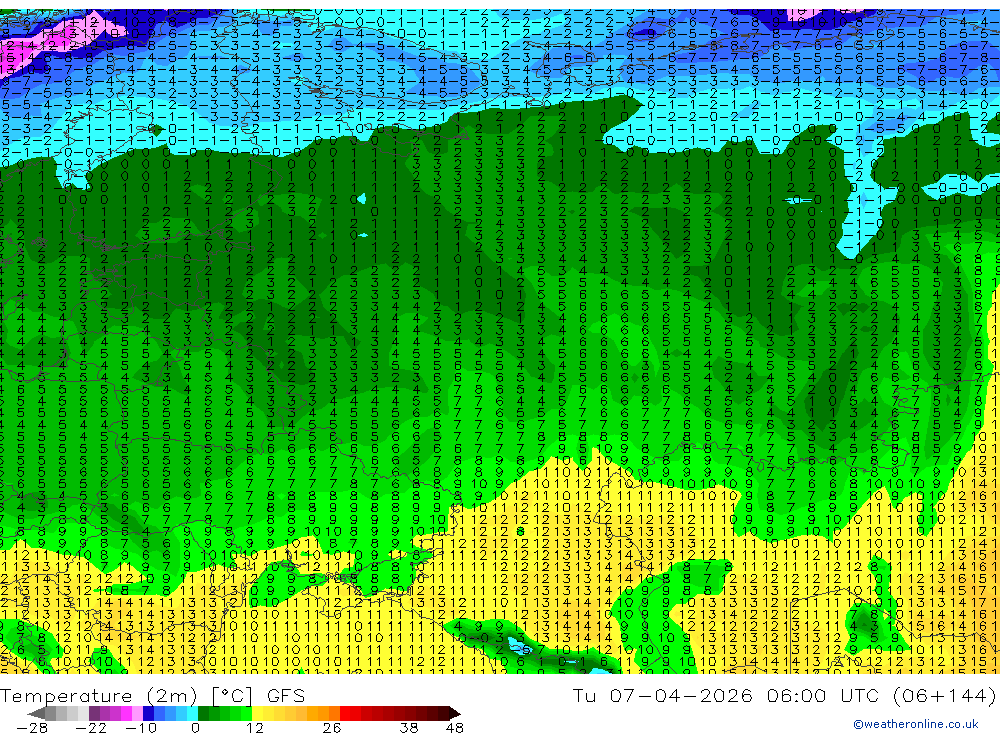Screen dimensions: 1000x733
Task: Click the -10 legend label
Action: click(x=140, y=728)
